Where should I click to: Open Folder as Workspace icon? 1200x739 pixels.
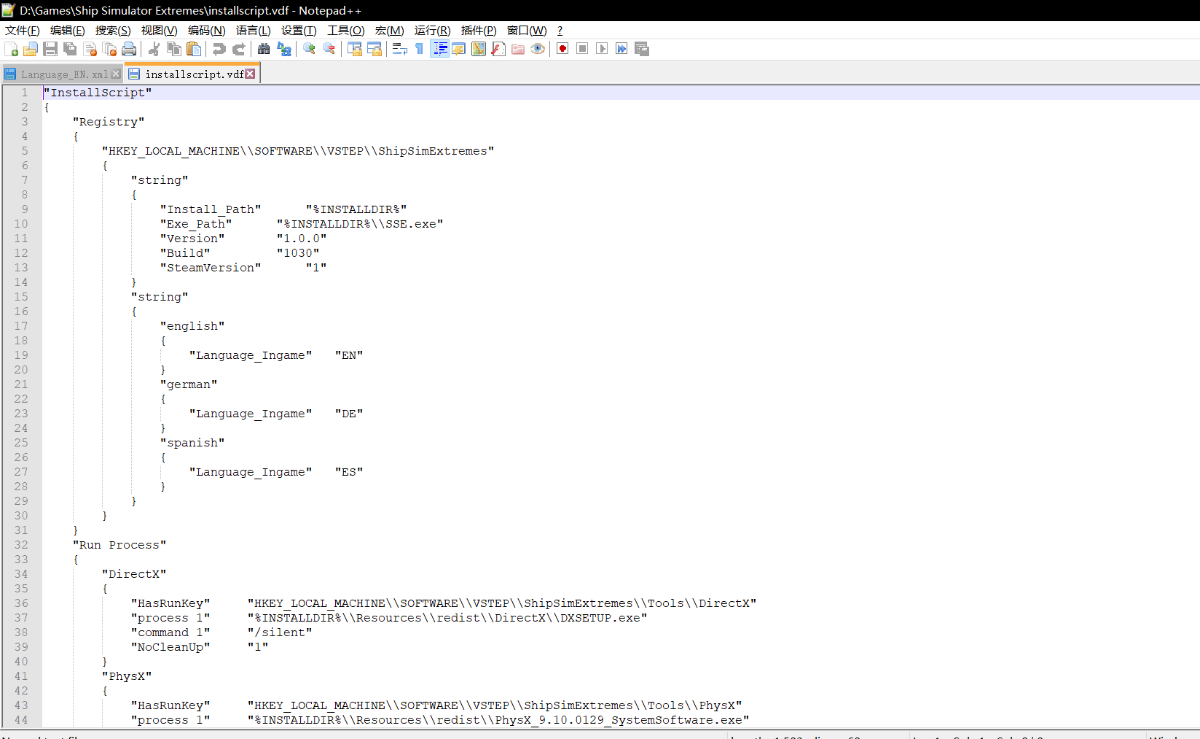pos(518,48)
